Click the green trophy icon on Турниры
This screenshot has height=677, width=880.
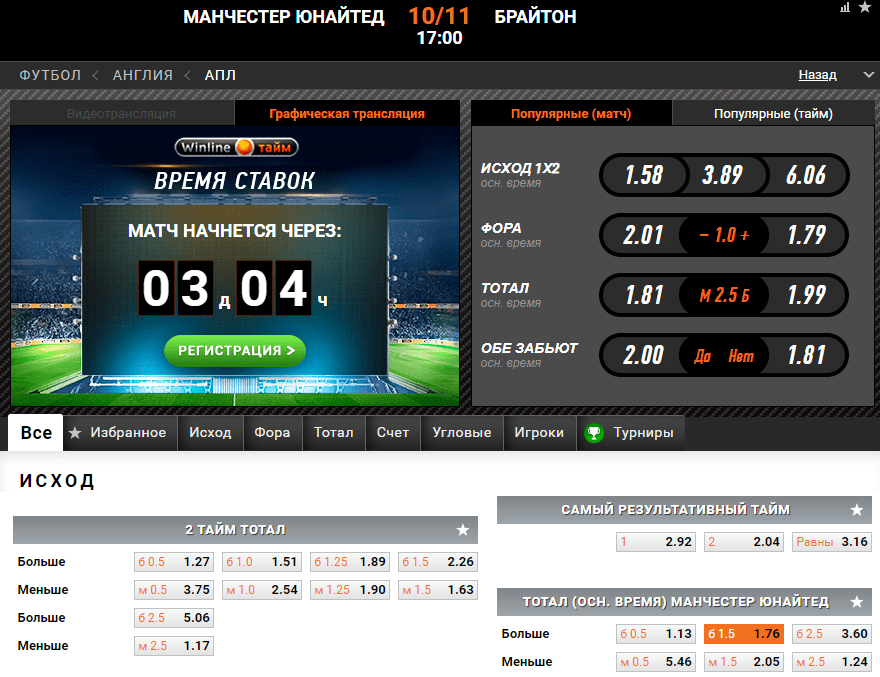tap(594, 433)
